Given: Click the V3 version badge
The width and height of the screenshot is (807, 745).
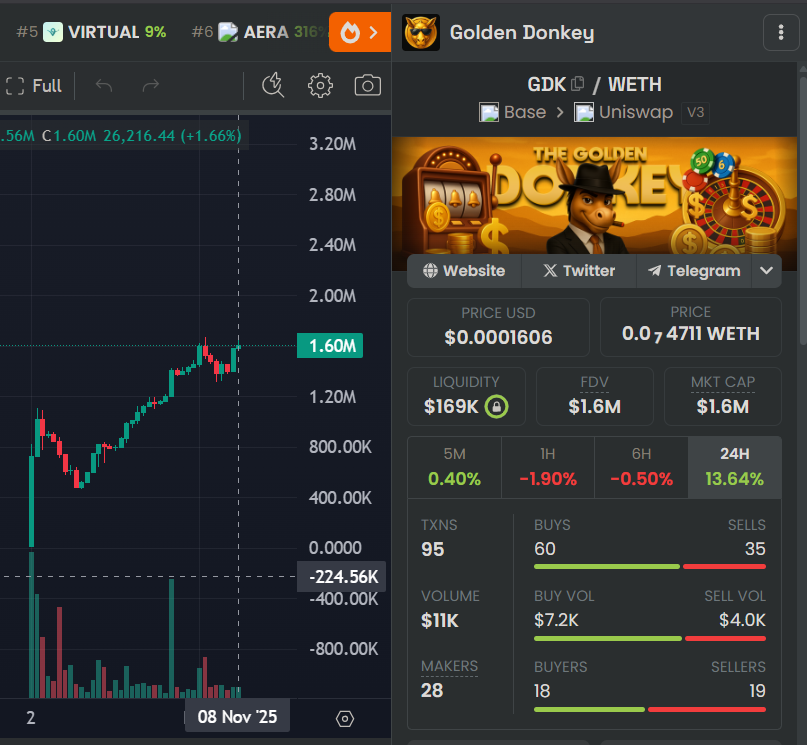Looking at the screenshot, I should 695,113.
